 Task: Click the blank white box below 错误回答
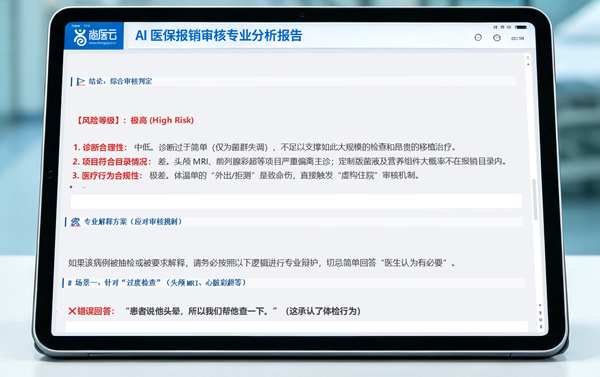(x=297, y=326)
